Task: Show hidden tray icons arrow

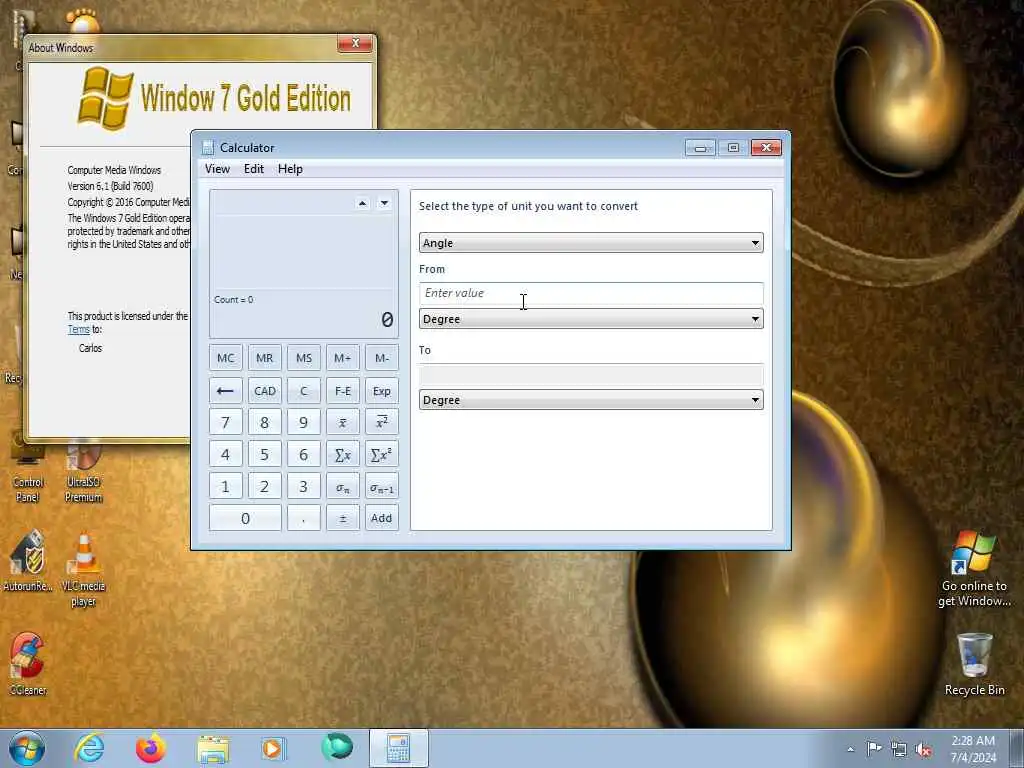Action: coord(850,750)
